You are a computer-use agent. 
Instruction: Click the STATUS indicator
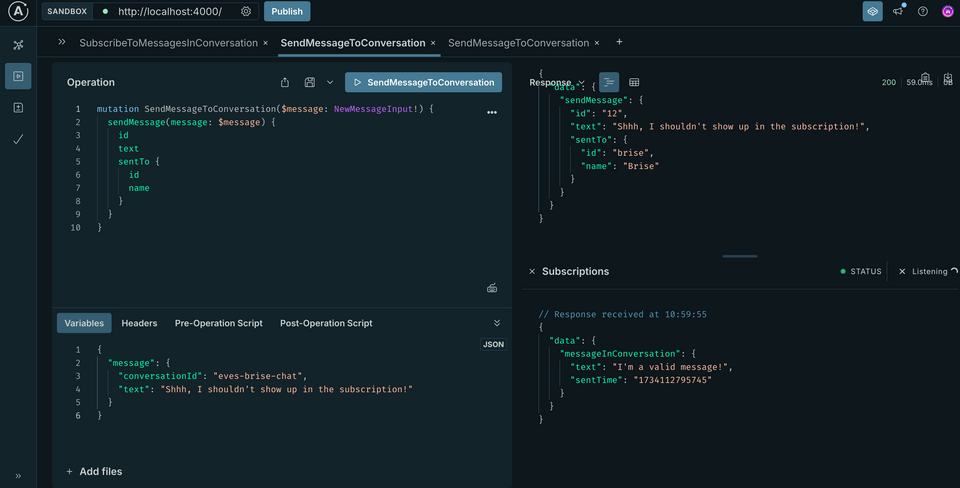tap(861, 271)
